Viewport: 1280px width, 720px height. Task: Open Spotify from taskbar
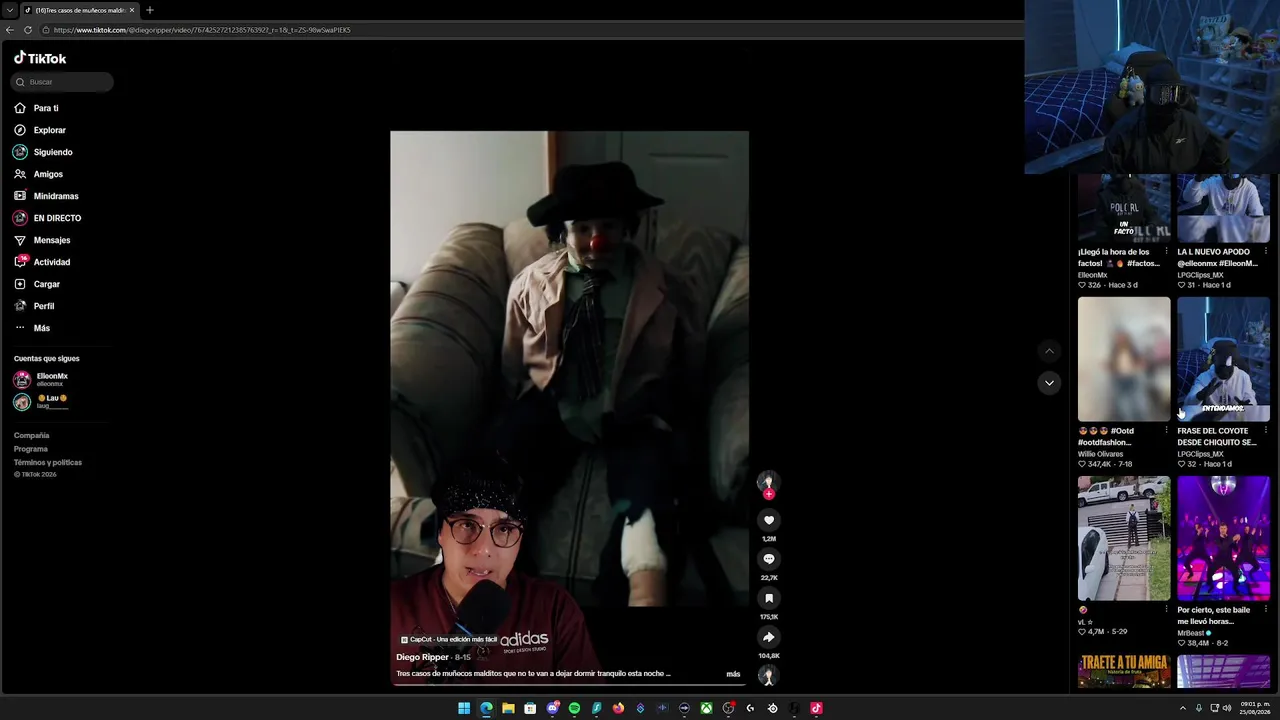click(574, 708)
